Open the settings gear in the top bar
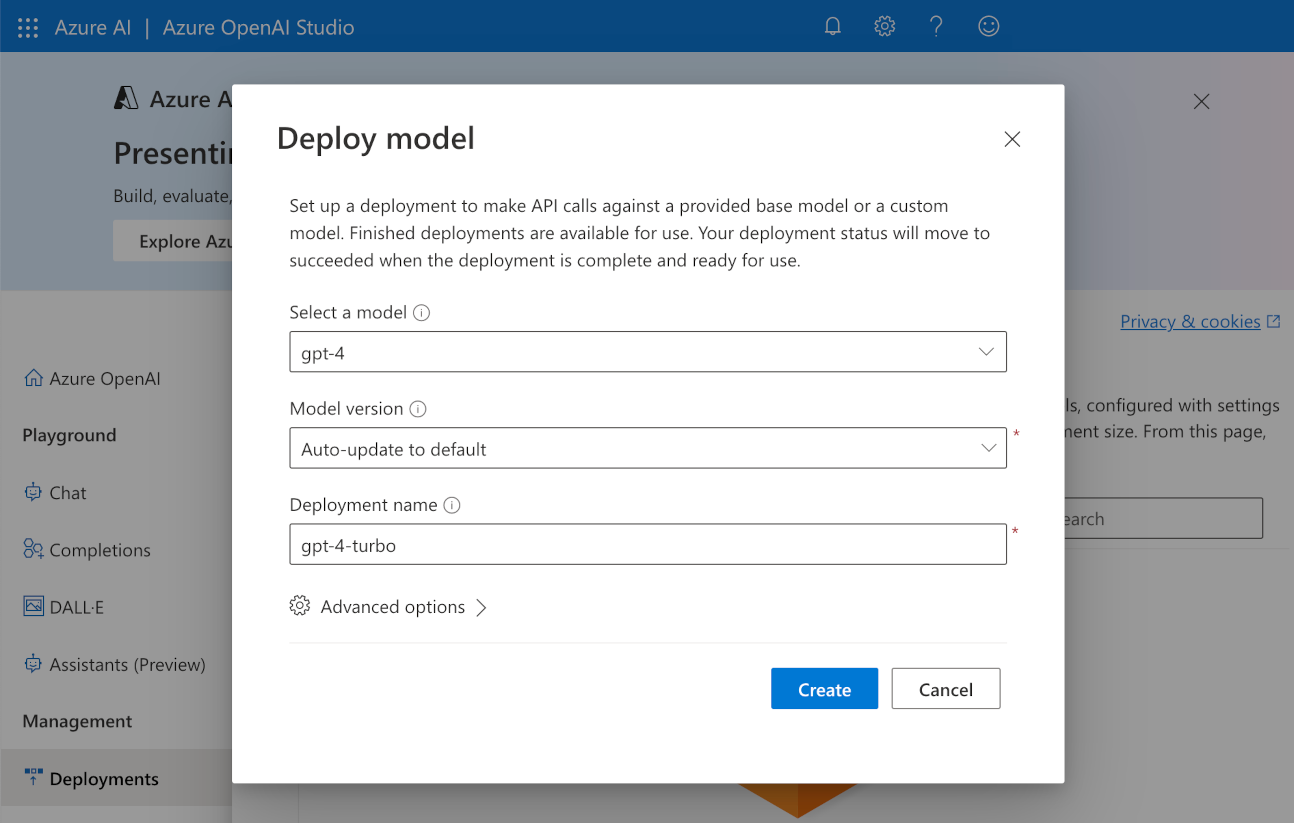 coord(884,26)
